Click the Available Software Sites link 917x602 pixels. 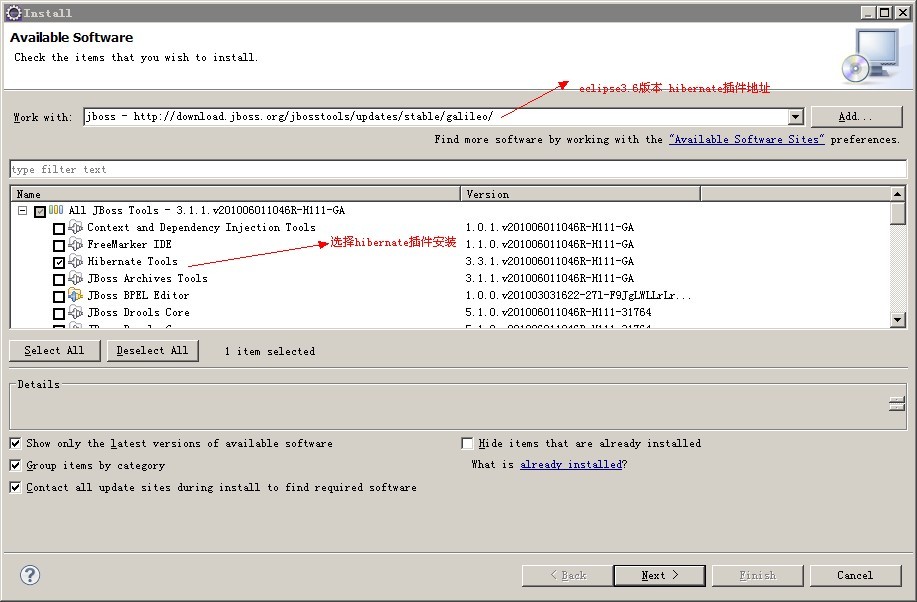point(747,139)
